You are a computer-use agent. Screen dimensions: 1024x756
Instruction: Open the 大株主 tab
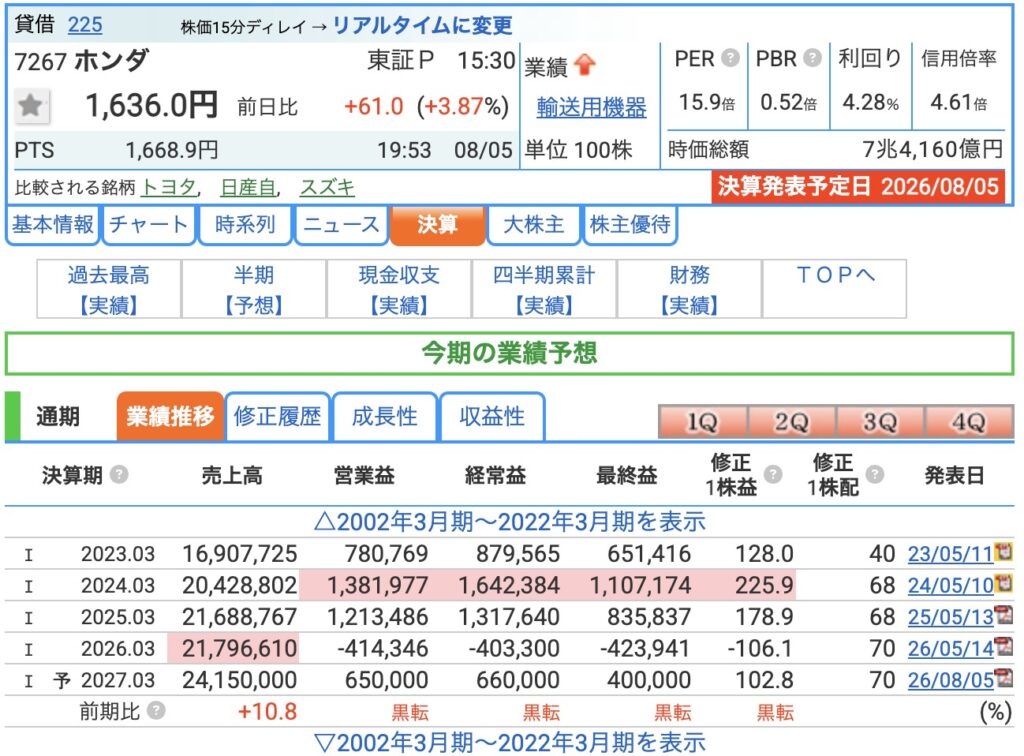tap(534, 225)
